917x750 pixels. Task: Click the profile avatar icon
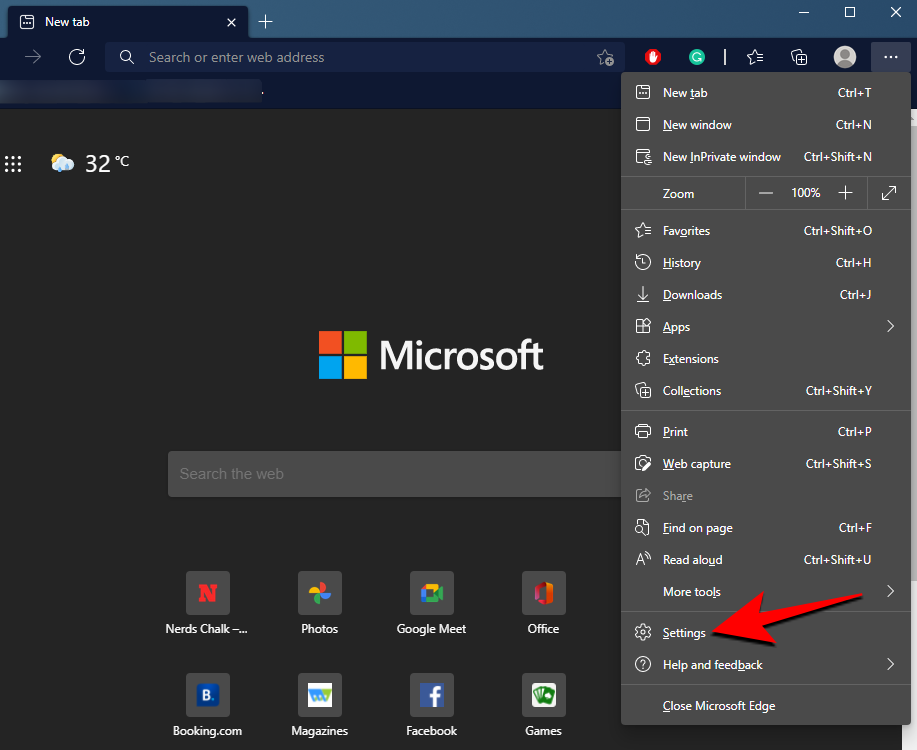click(x=844, y=57)
